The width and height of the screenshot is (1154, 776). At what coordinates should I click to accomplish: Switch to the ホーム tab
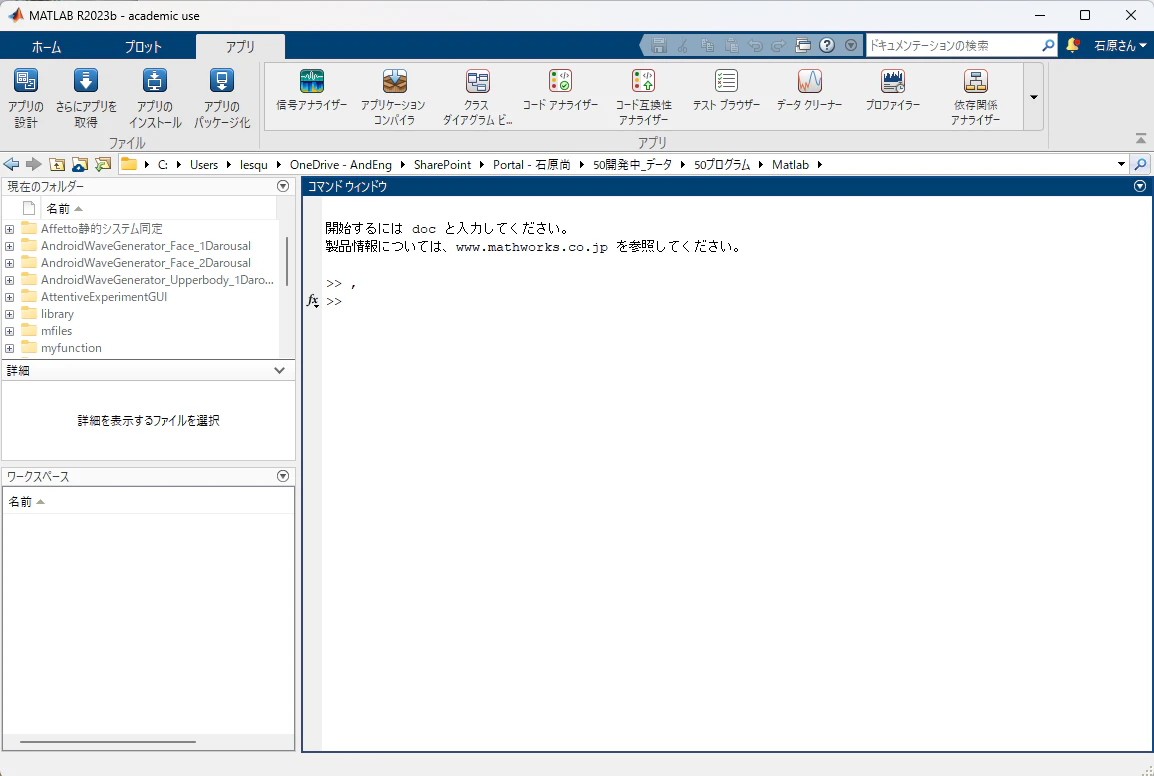(46, 46)
